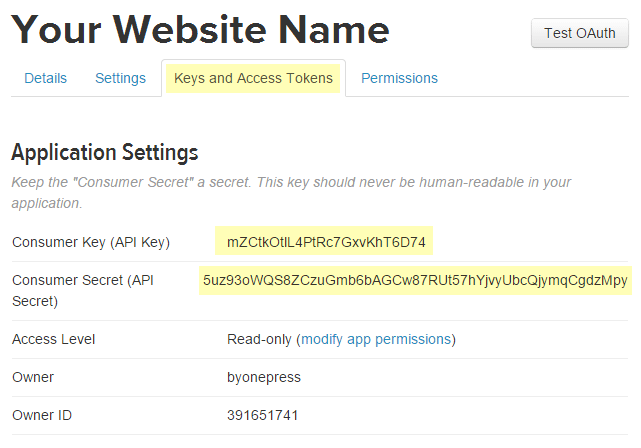
Task: Click the opening parenthesis before modify app permissions
Action: (298, 339)
